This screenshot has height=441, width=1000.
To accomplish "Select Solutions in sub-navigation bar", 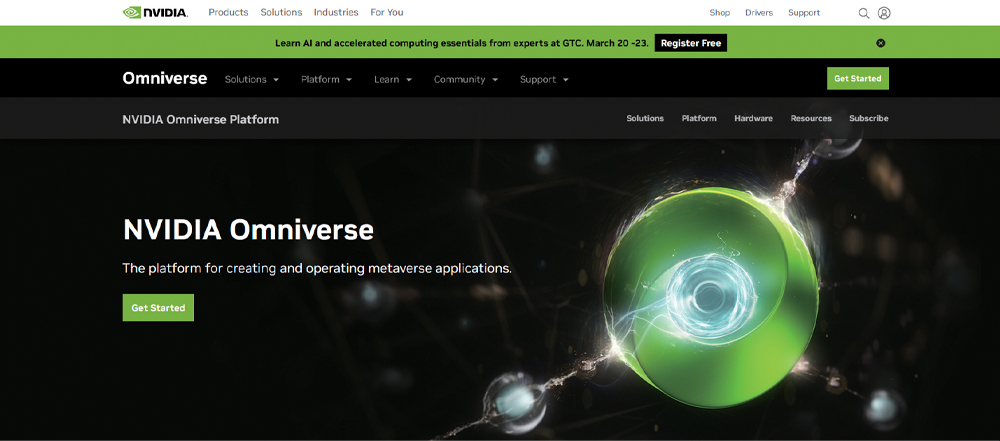I will point(645,119).
